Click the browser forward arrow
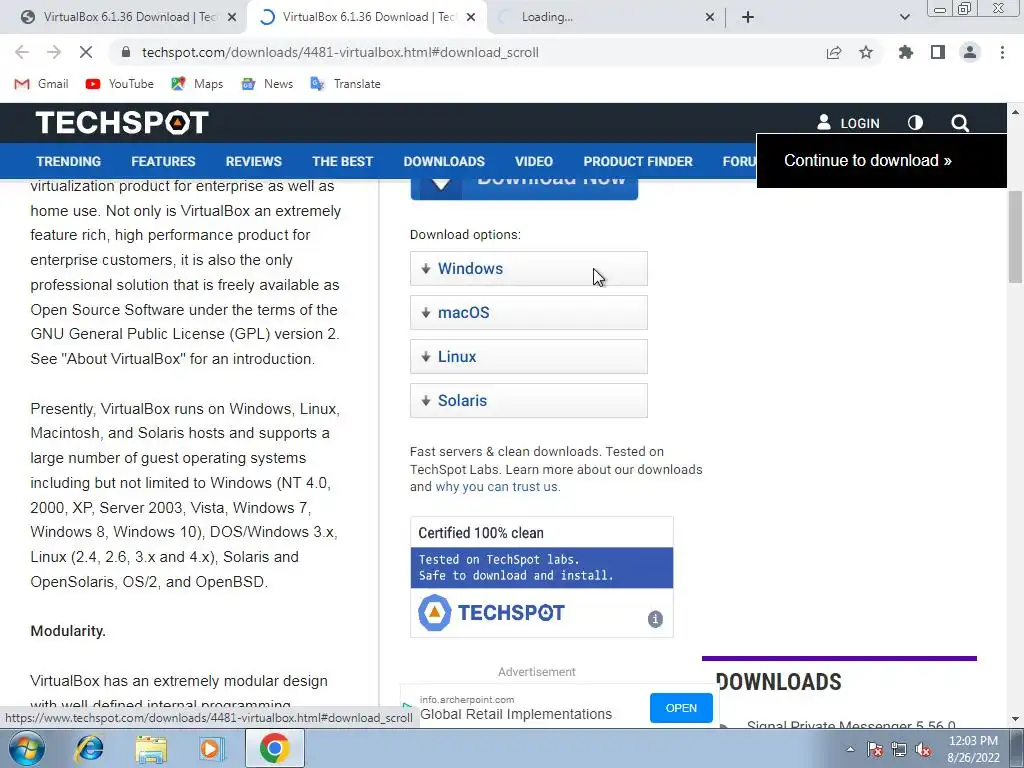 tap(54, 52)
